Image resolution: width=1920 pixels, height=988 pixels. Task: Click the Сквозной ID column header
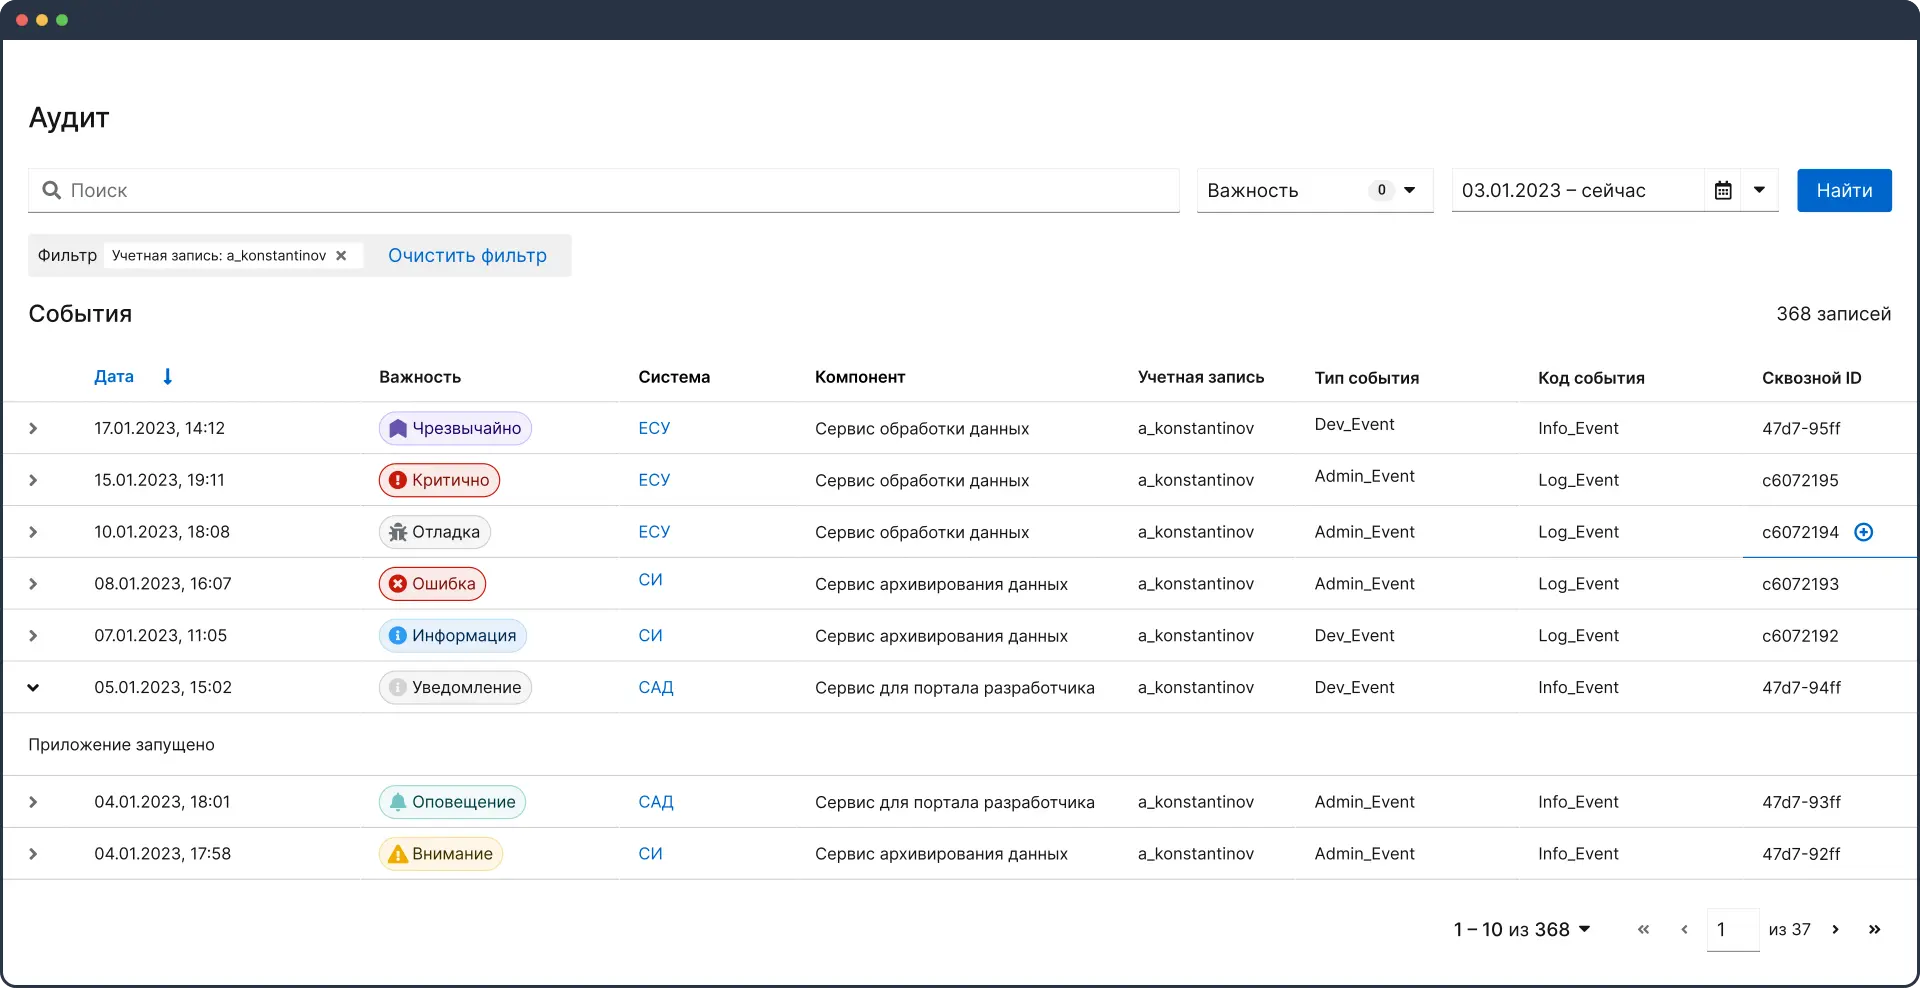[1812, 378]
